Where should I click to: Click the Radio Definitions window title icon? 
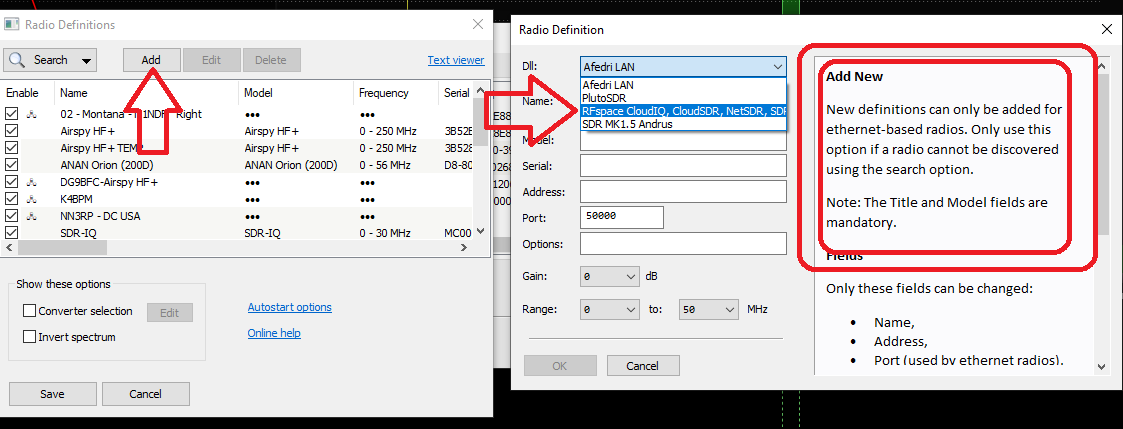(12, 24)
